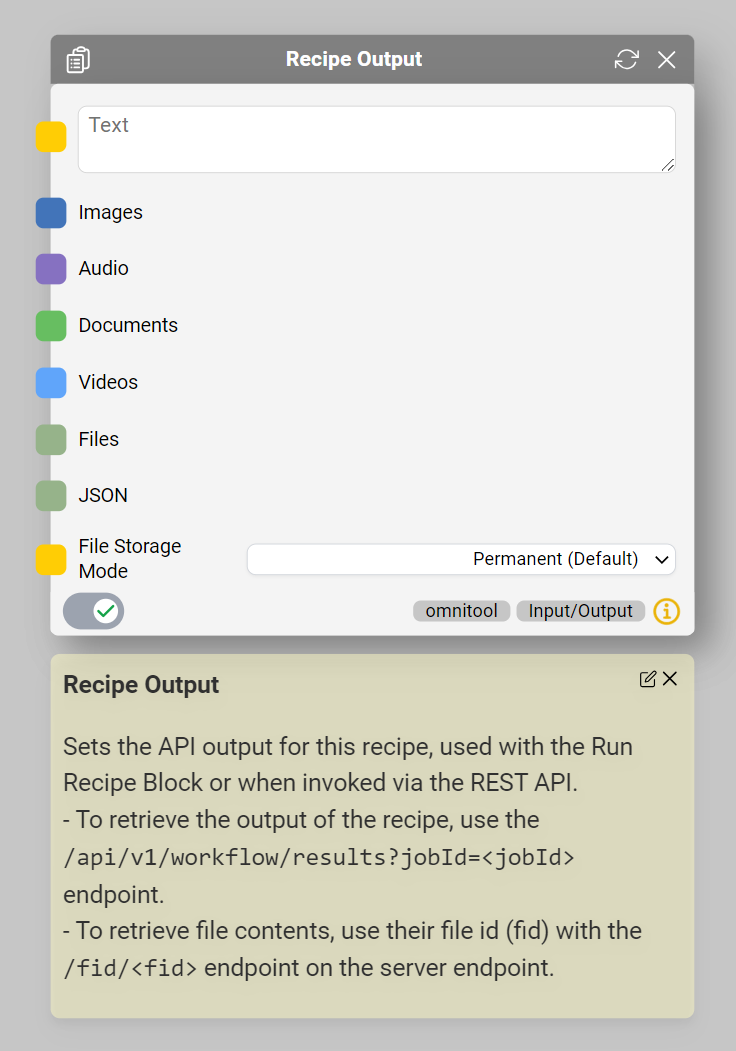
Task: Click the Input/Output tag
Action: point(580,611)
